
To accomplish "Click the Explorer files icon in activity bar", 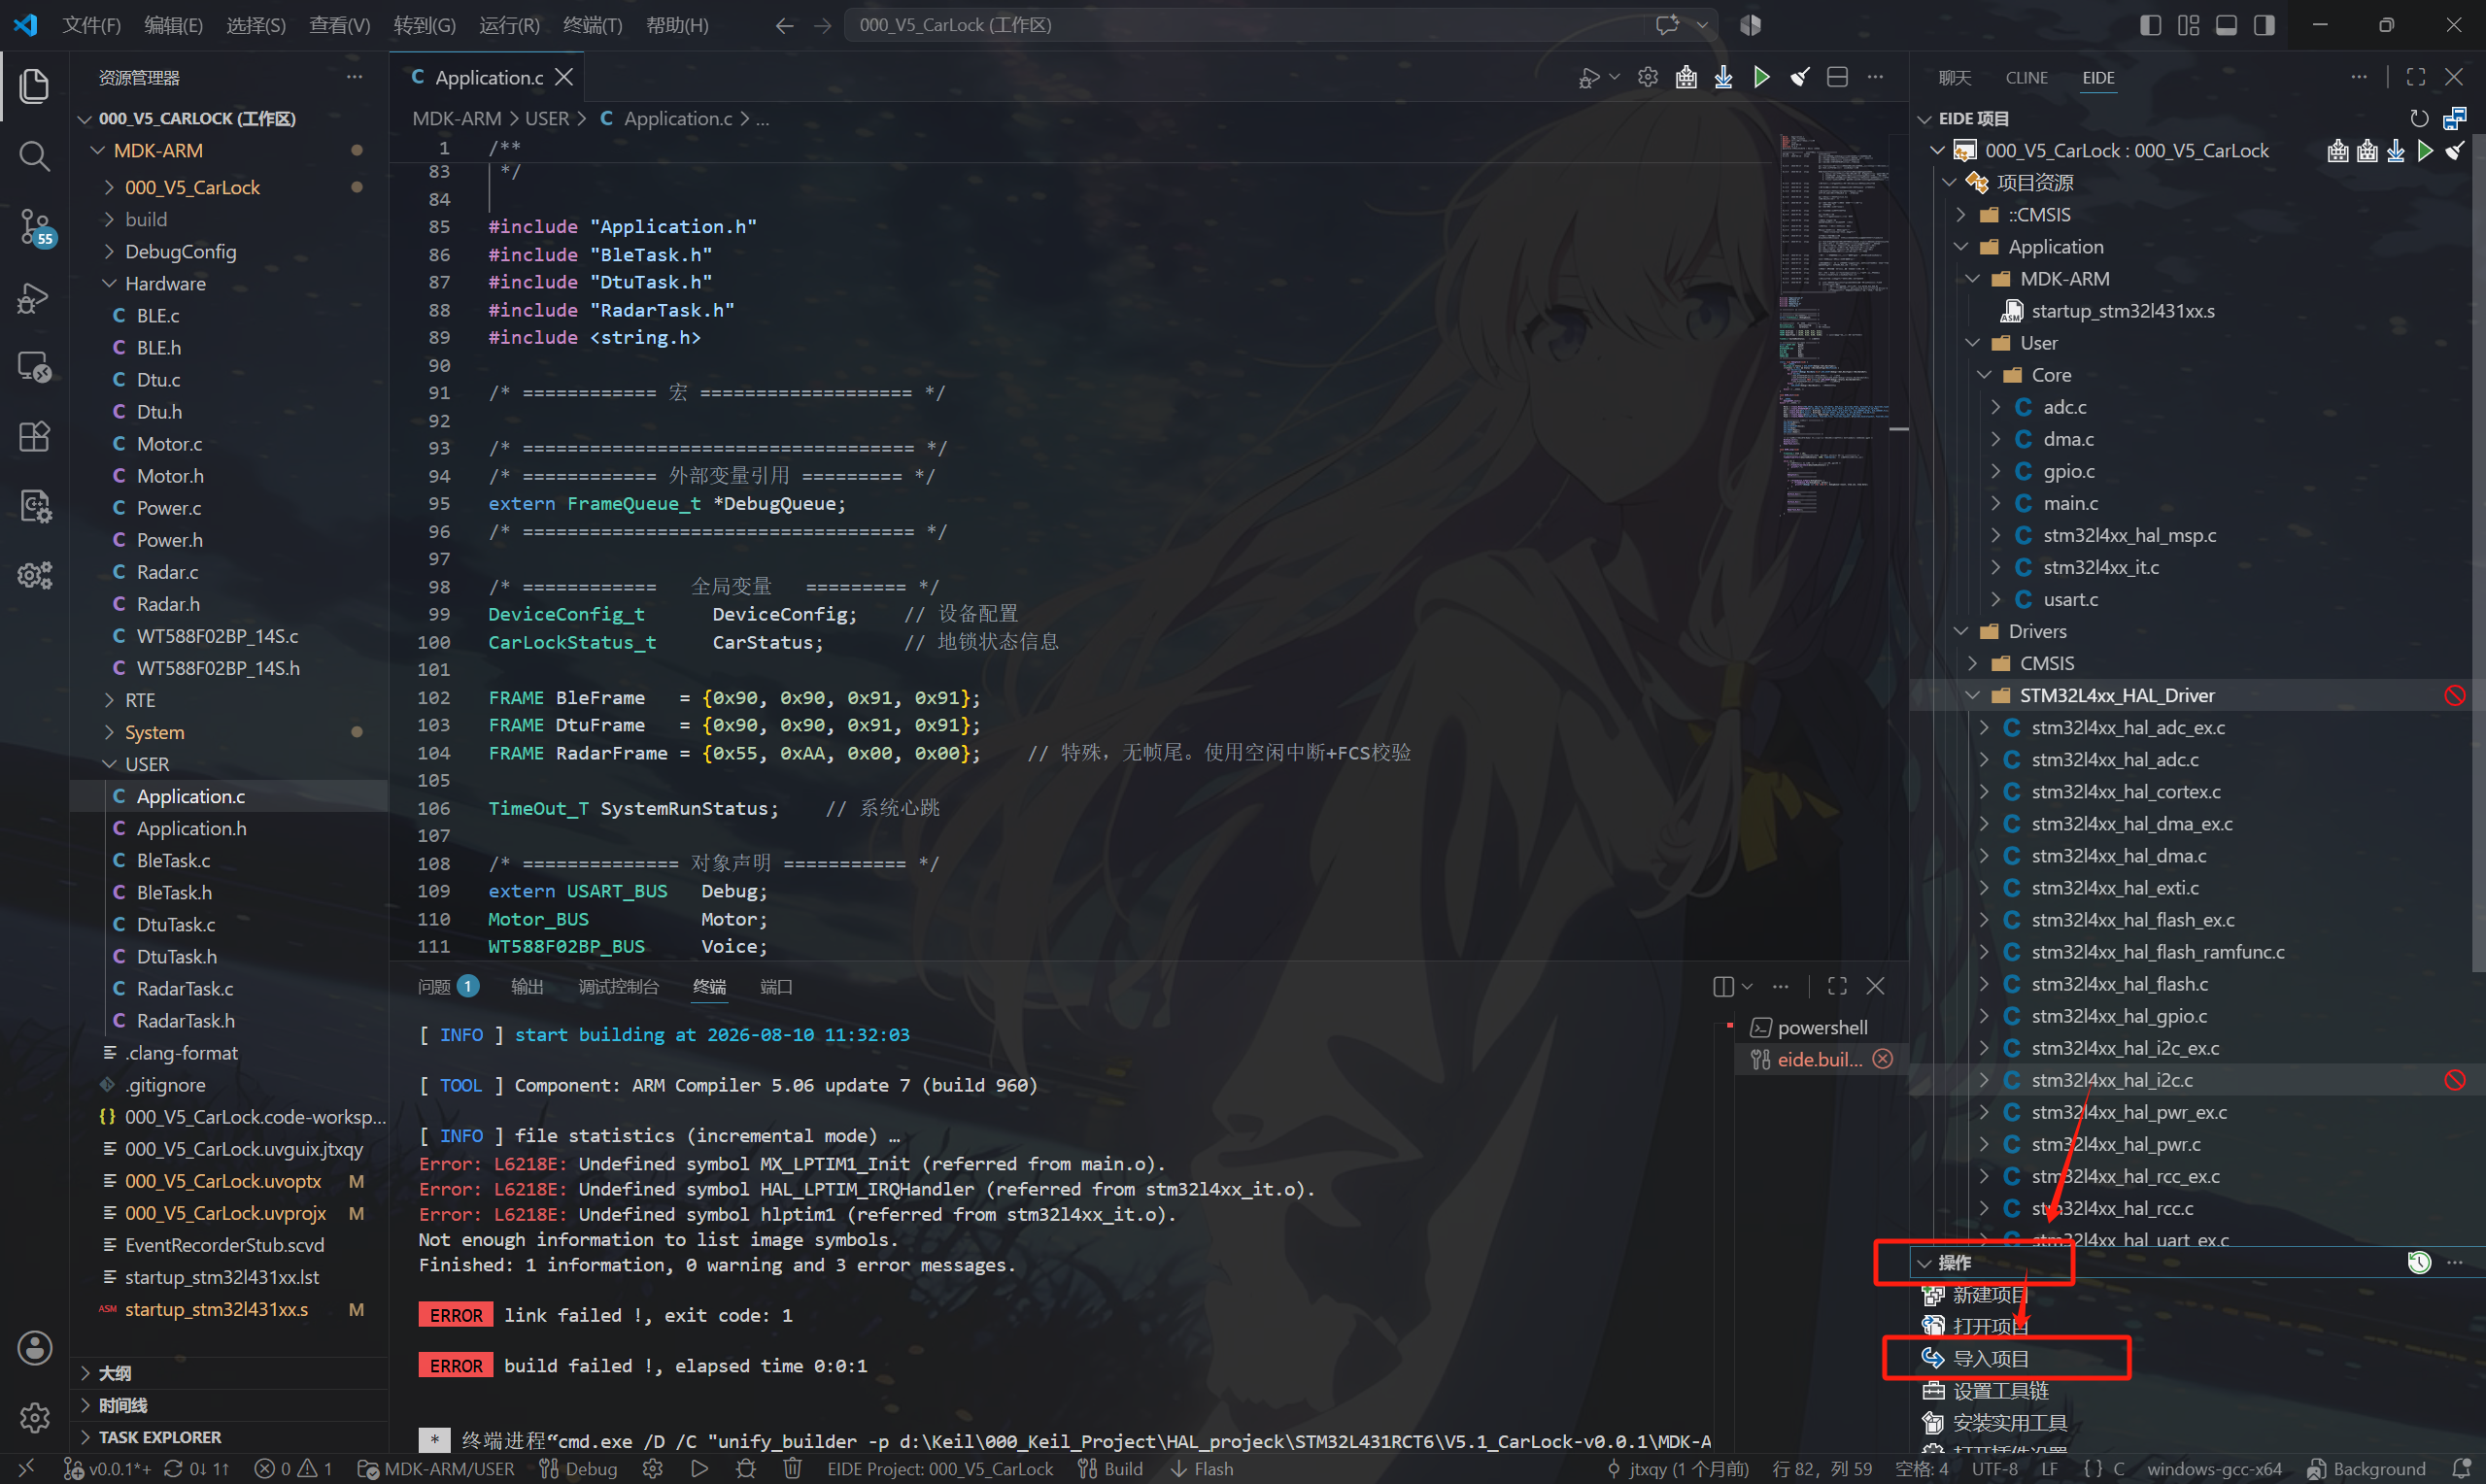I will tap(34, 86).
